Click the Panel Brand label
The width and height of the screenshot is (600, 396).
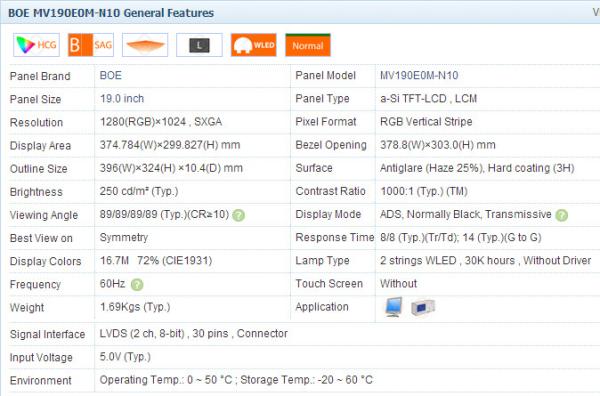[40, 76]
